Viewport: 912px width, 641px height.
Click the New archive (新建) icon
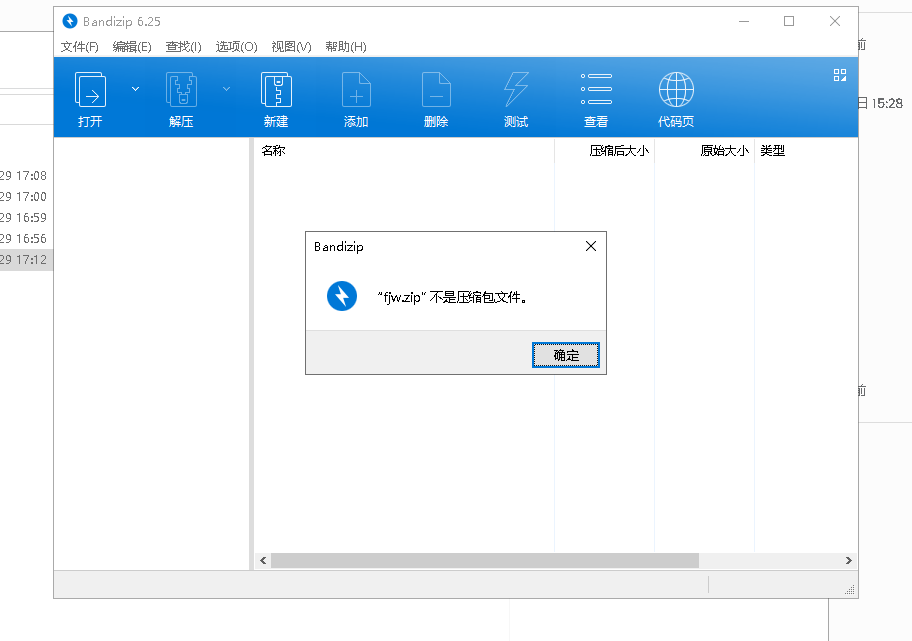pos(276,90)
